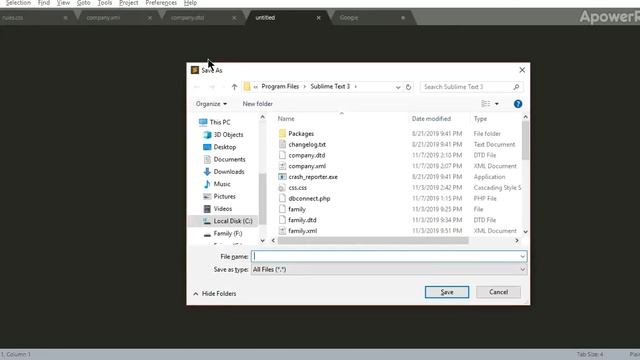Create a New folder
The image size is (640, 360).
point(258,104)
